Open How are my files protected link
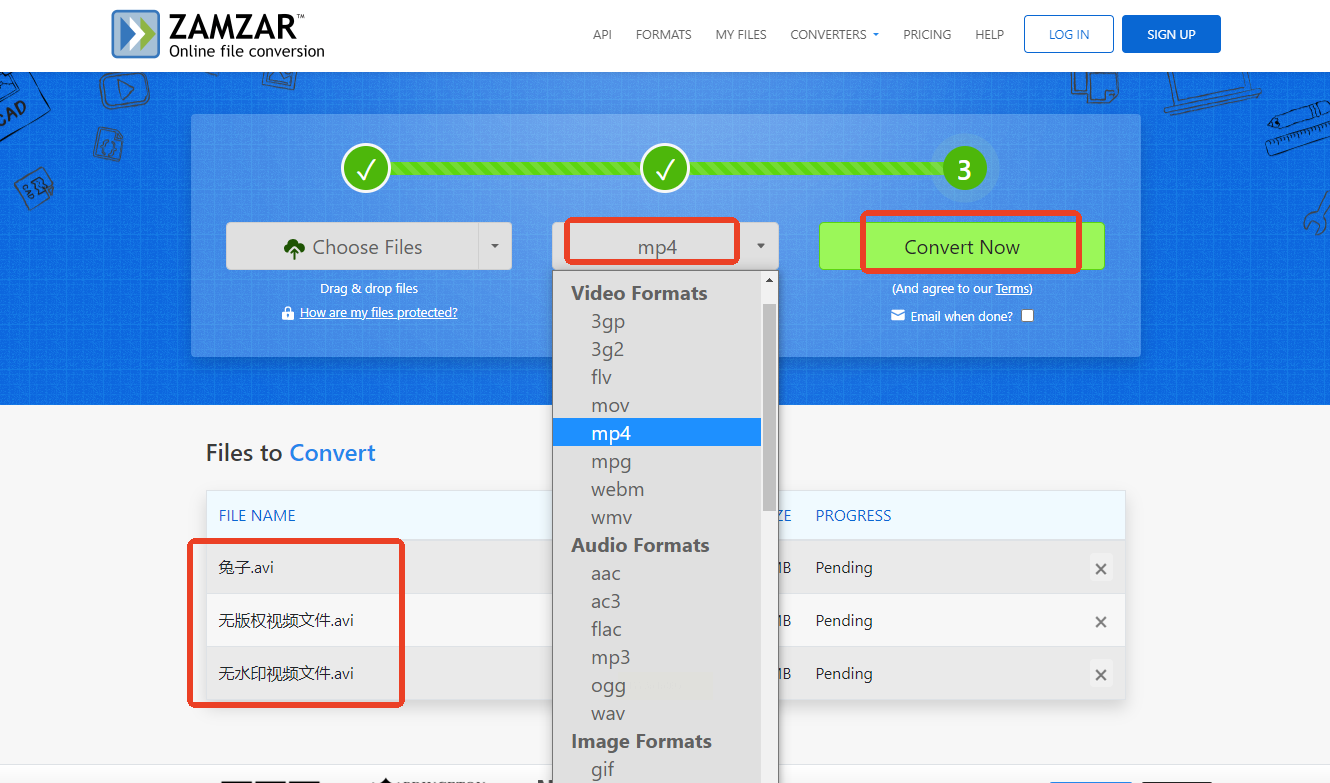The height and width of the screenshot is (783, 1330). coord(379,313)
